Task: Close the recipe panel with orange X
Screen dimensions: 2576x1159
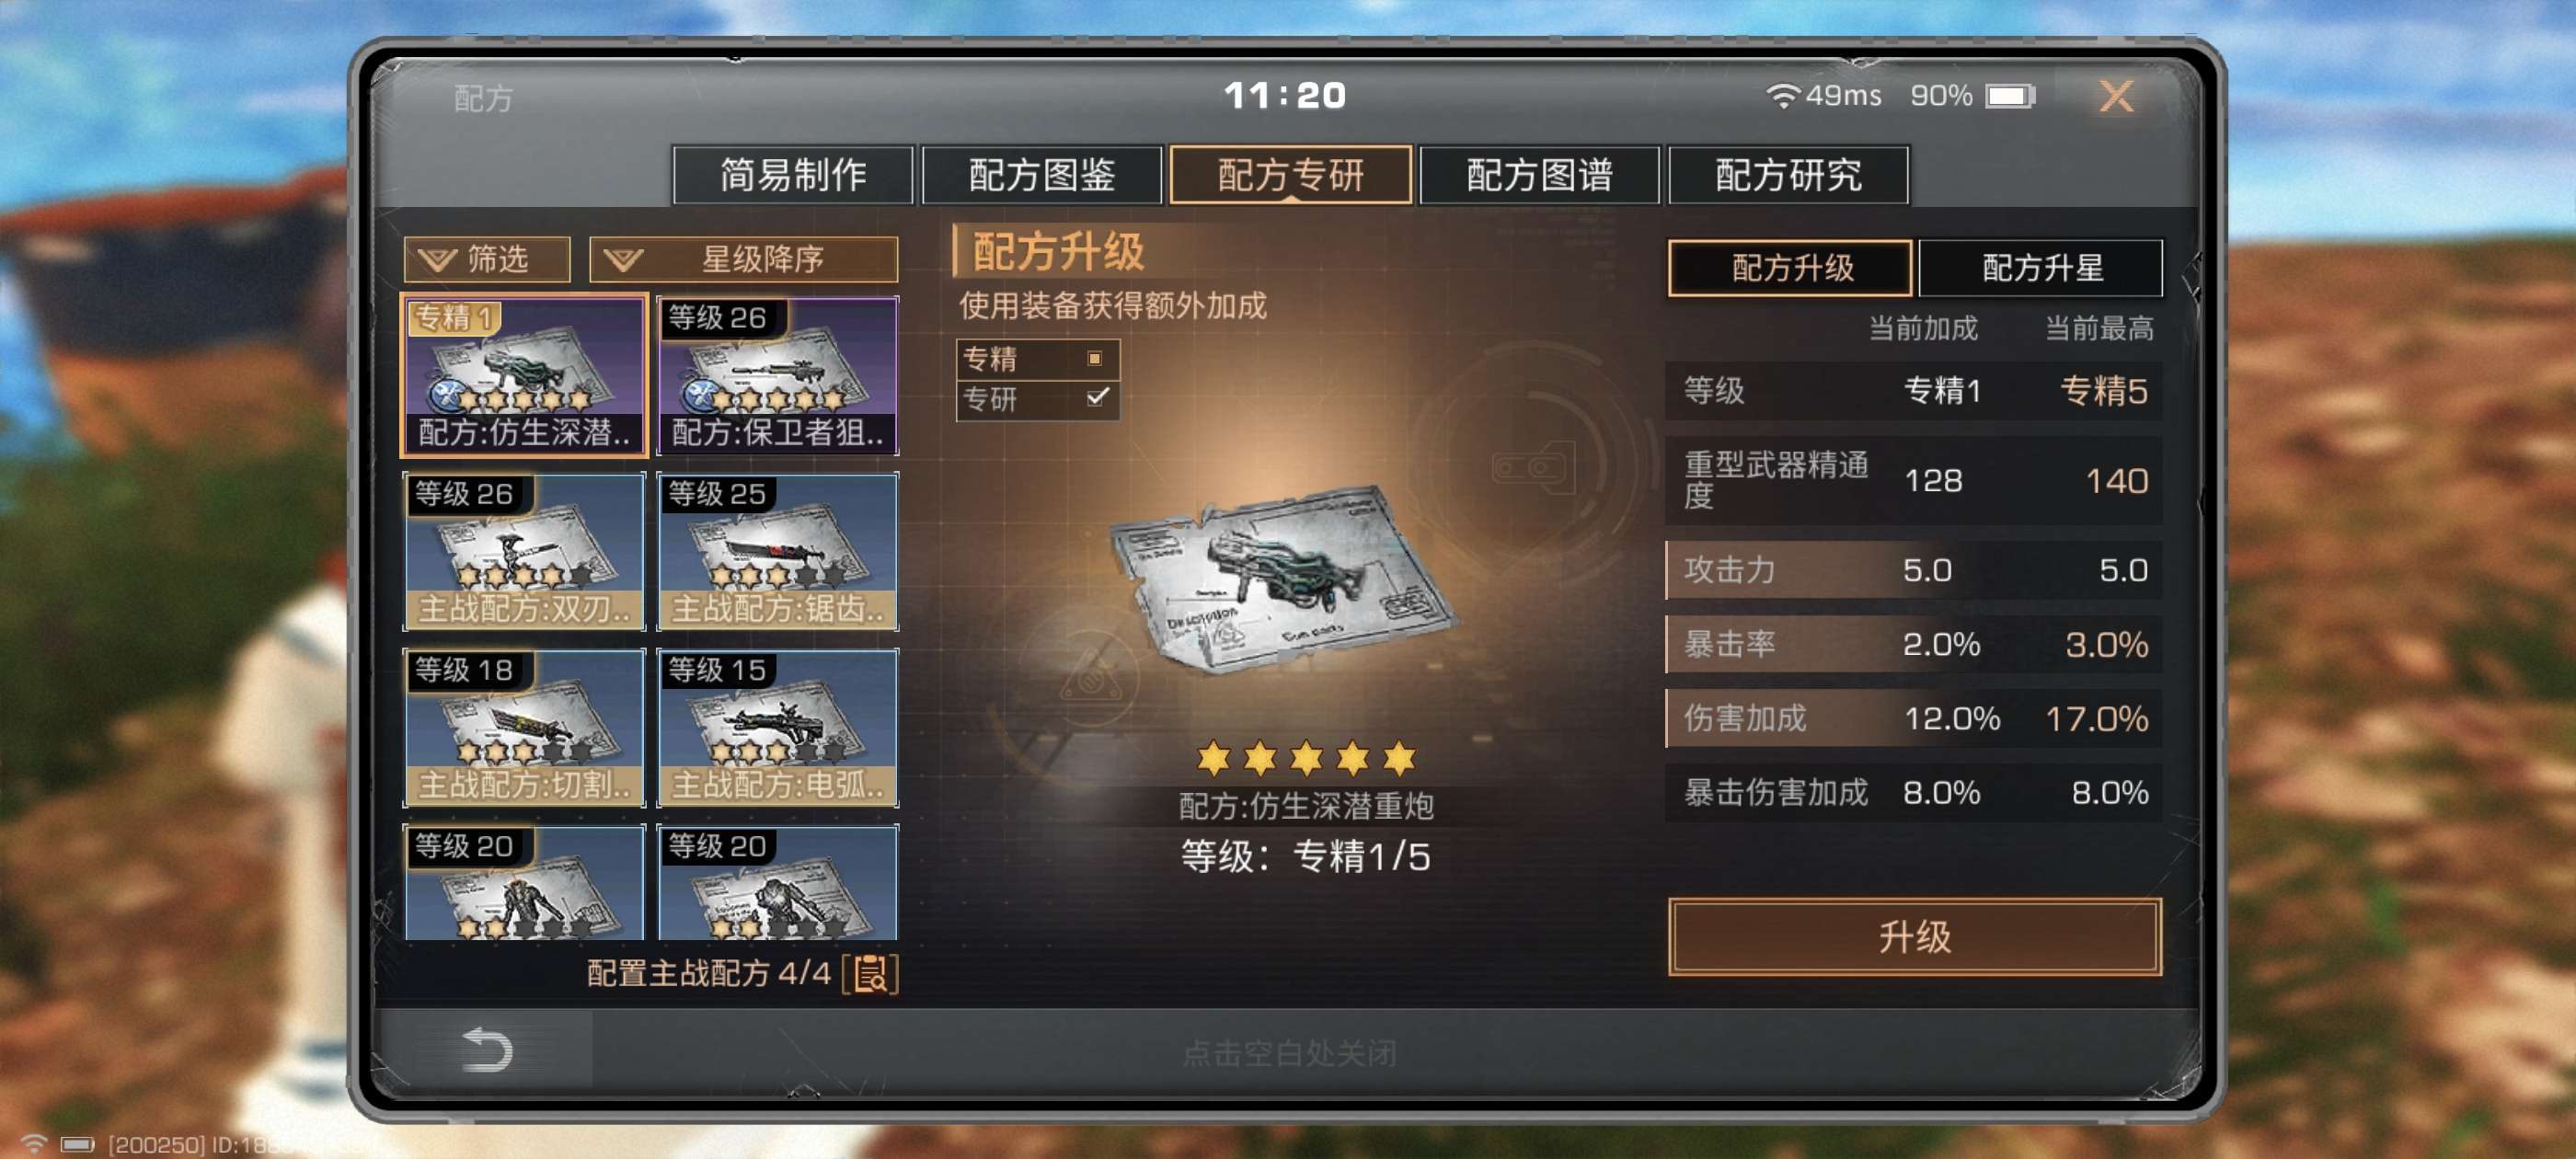Action: pos(2116,96)
